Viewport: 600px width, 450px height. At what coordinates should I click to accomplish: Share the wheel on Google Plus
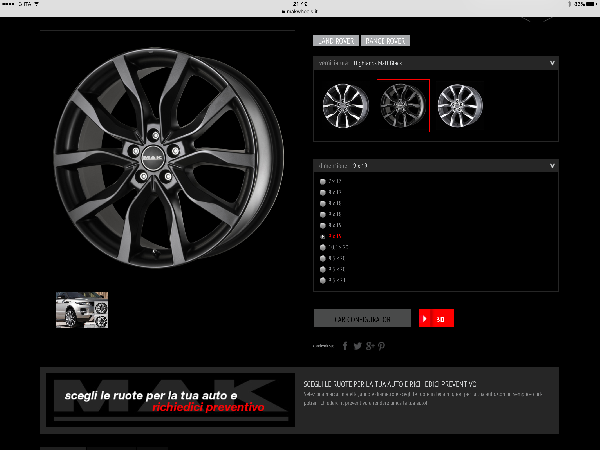click(370, 346)
